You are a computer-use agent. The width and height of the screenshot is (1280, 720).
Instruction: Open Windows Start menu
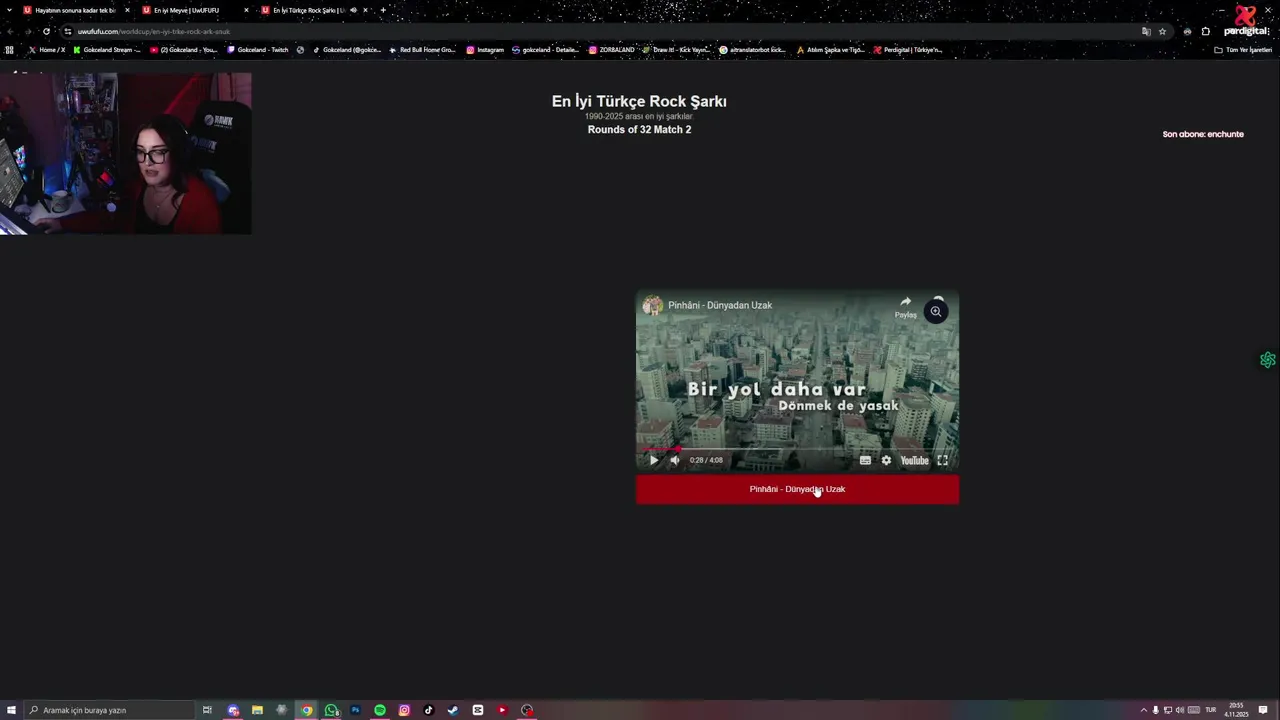pyautogui.click(x=11, y=710)
